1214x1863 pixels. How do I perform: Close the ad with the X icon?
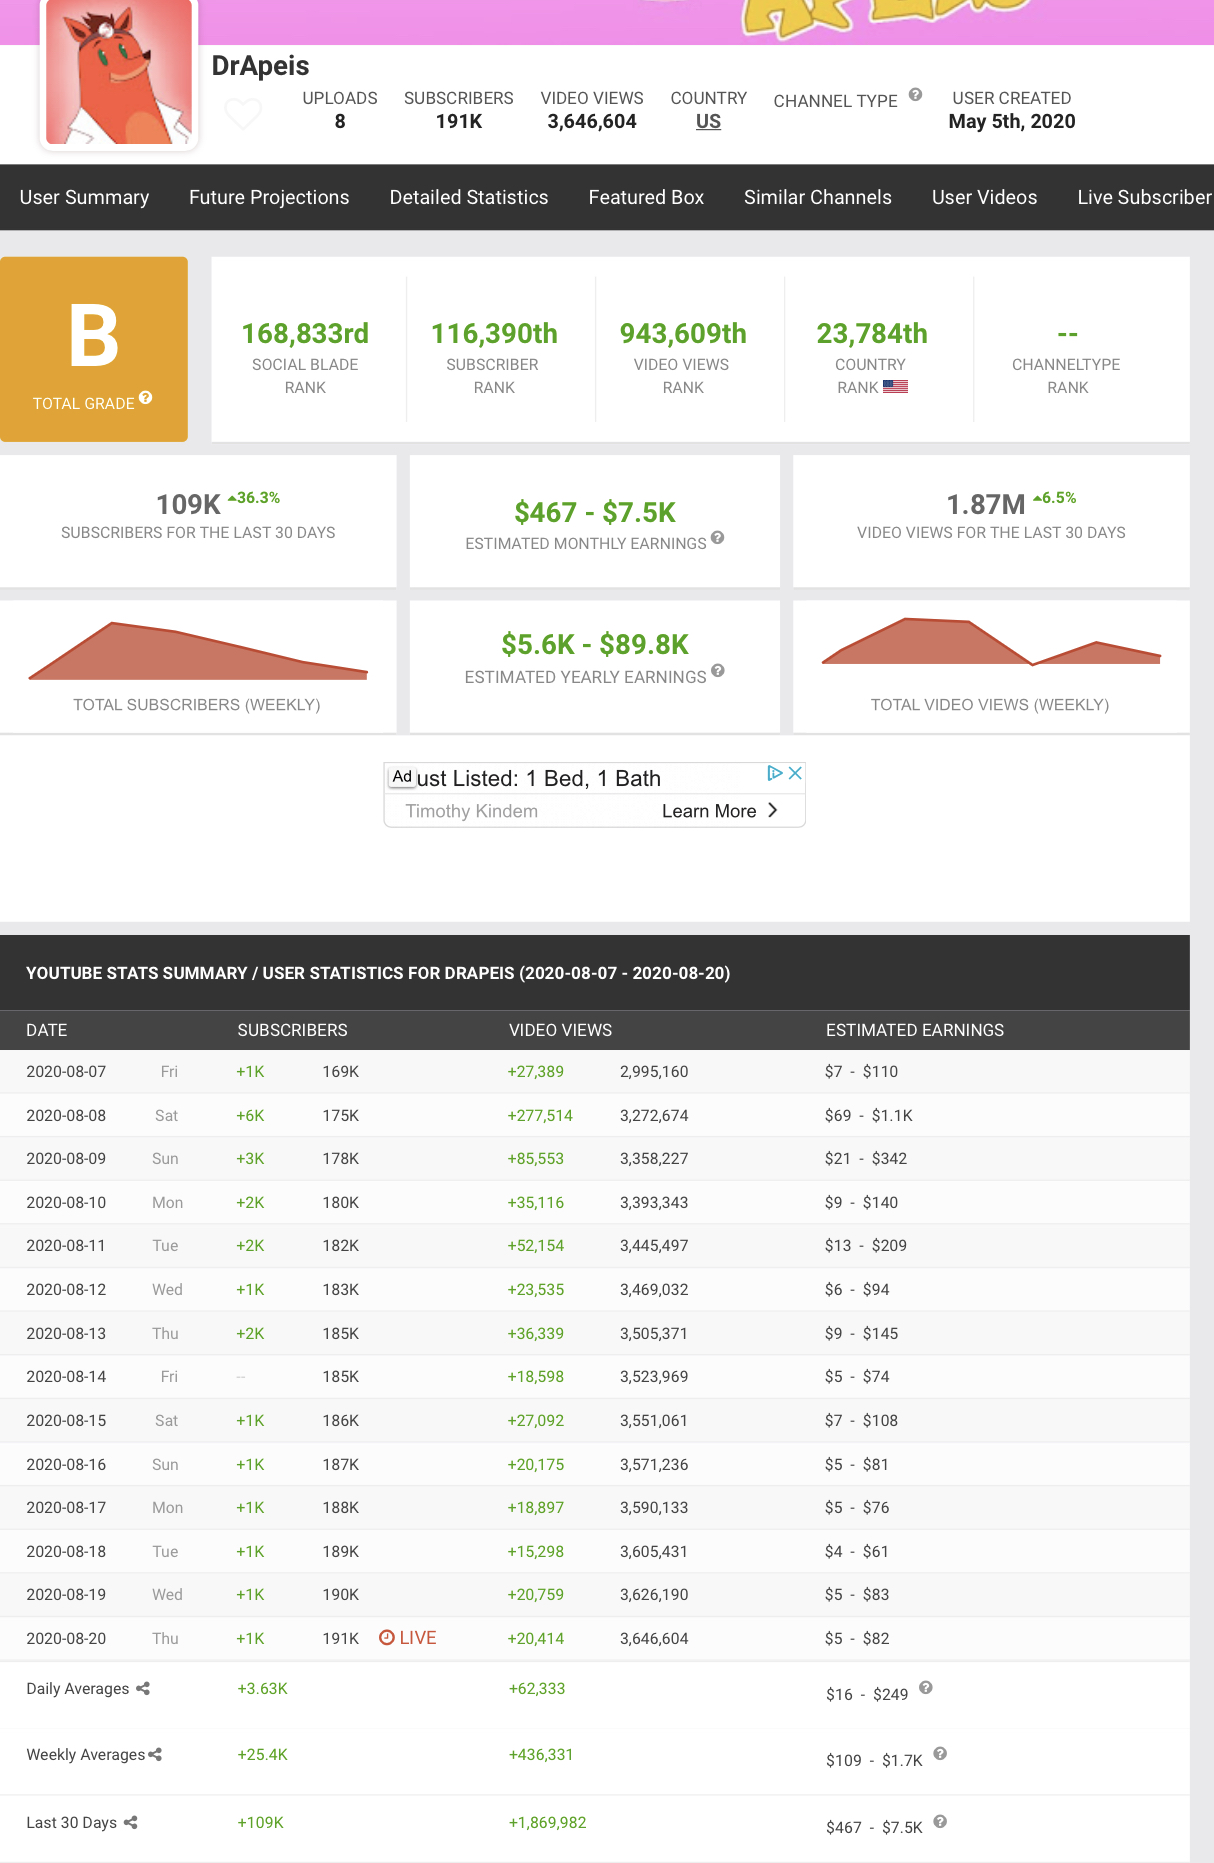pyautogui.click(x=795, y=773)
